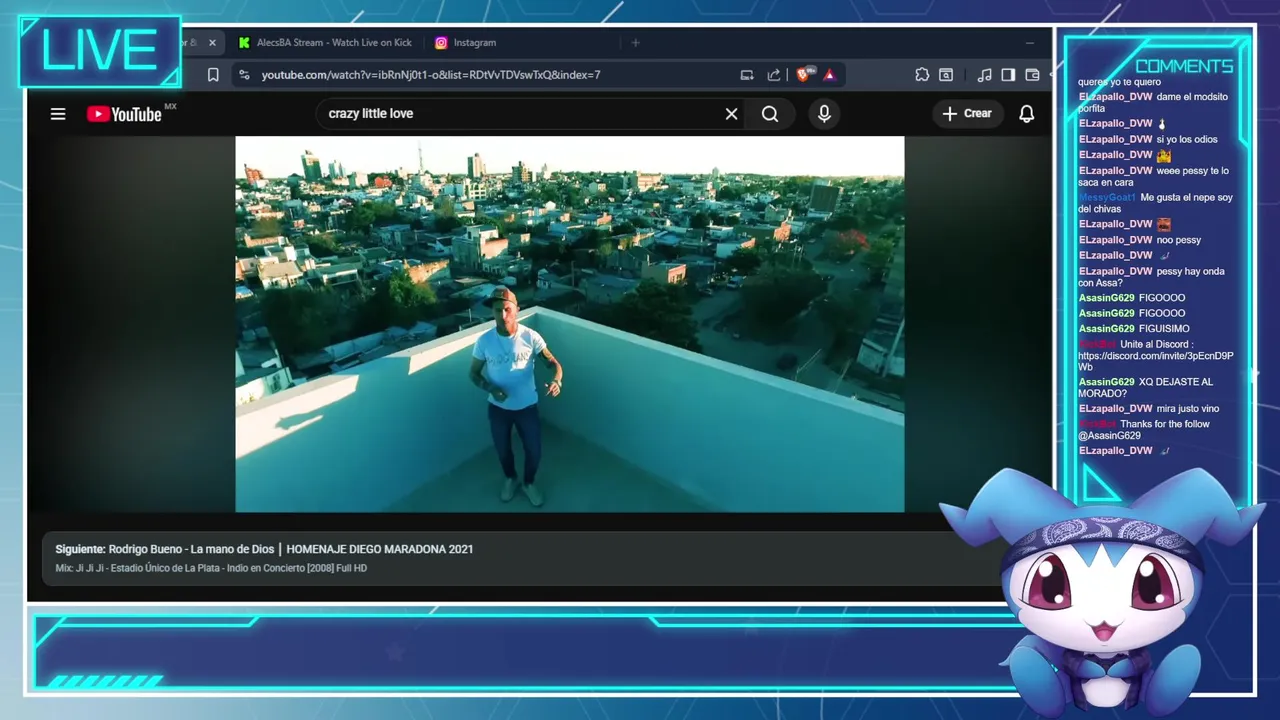Open the Brave Wallet icon
1280x720 pixels.
pos(1032,75)
